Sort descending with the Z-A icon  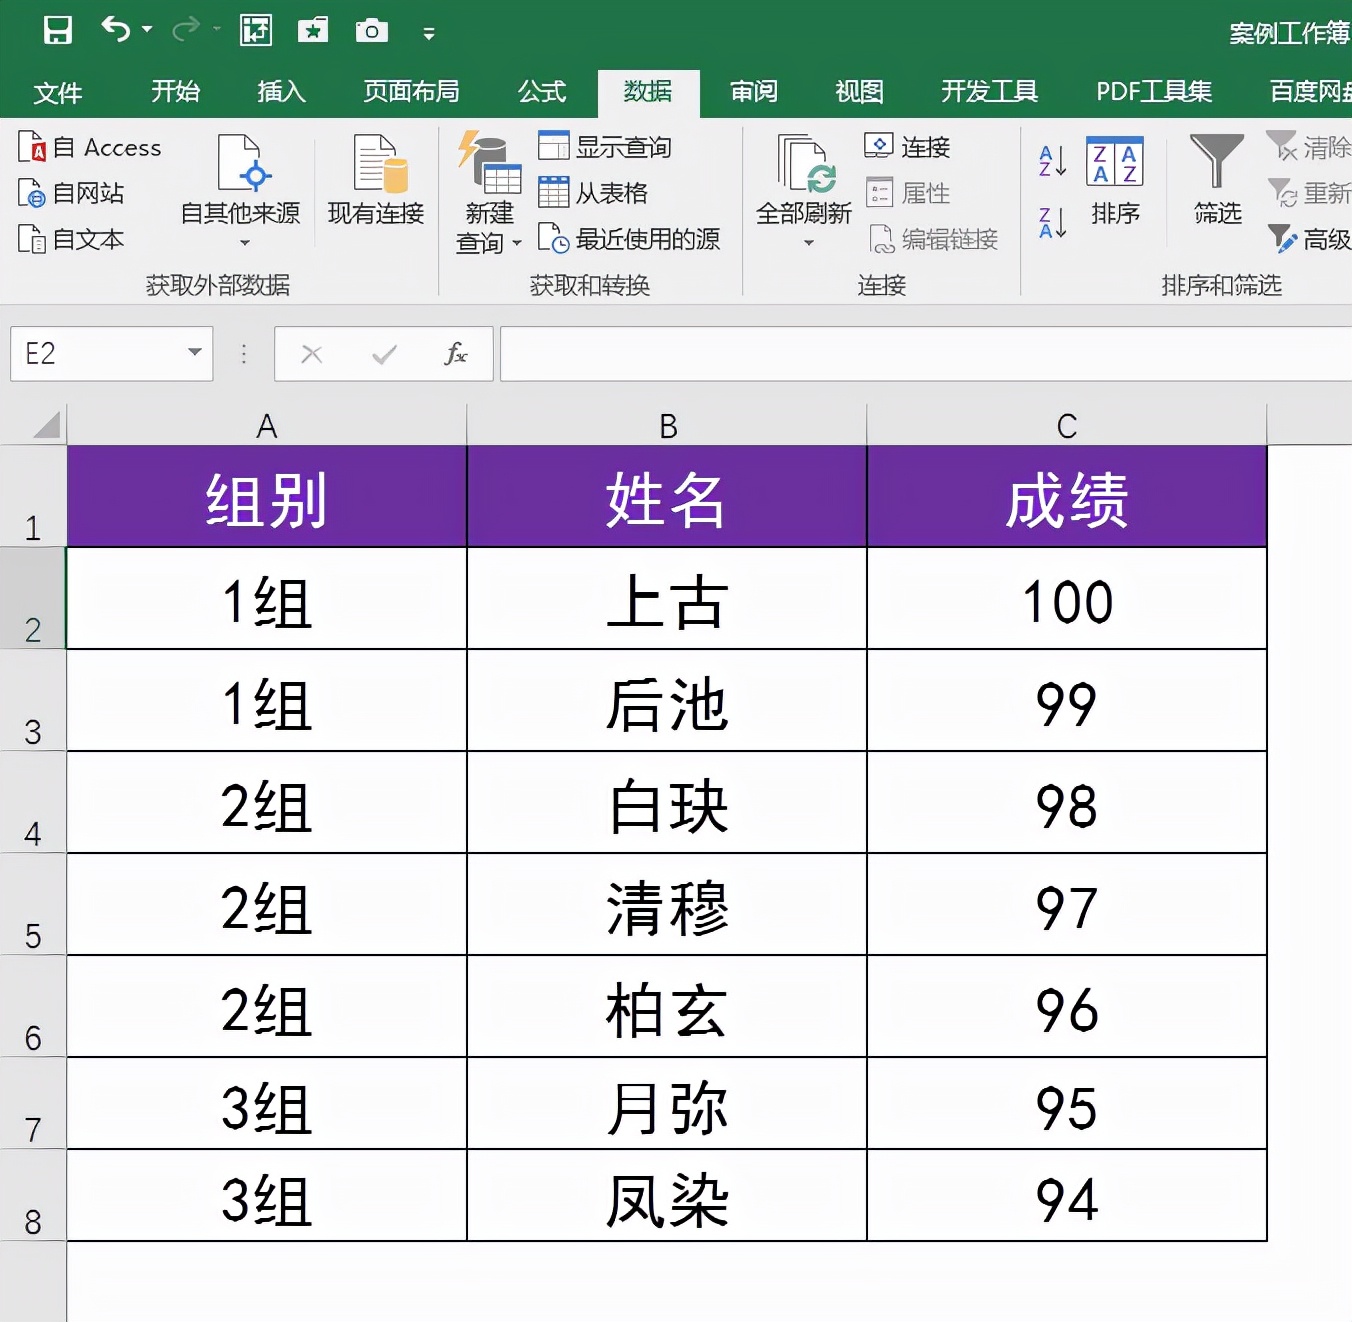[1053, 222]
